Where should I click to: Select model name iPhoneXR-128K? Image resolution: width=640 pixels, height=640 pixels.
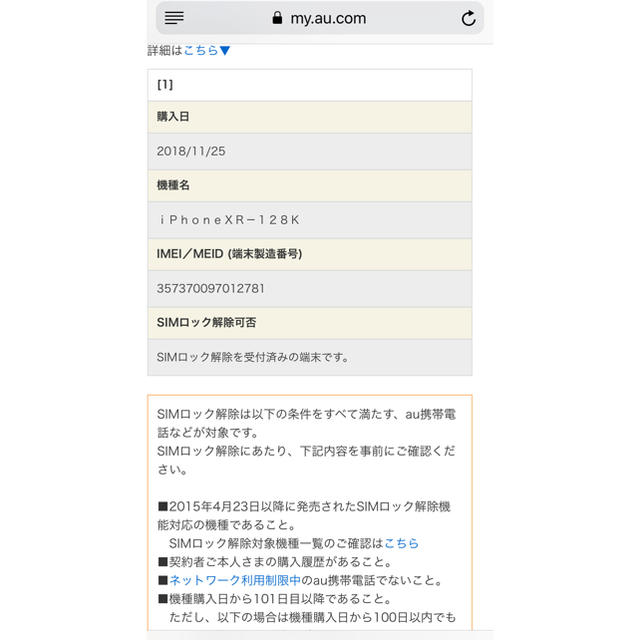(x=230, y=220)
